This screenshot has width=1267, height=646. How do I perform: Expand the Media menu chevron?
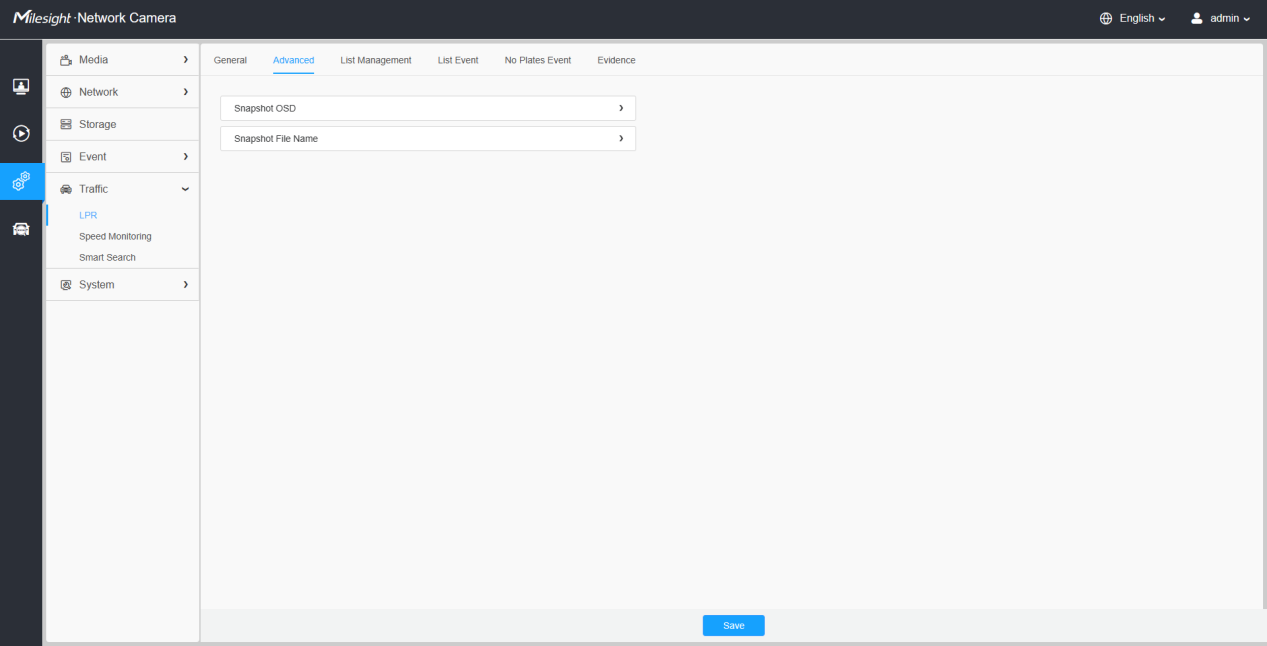(186, 60)
